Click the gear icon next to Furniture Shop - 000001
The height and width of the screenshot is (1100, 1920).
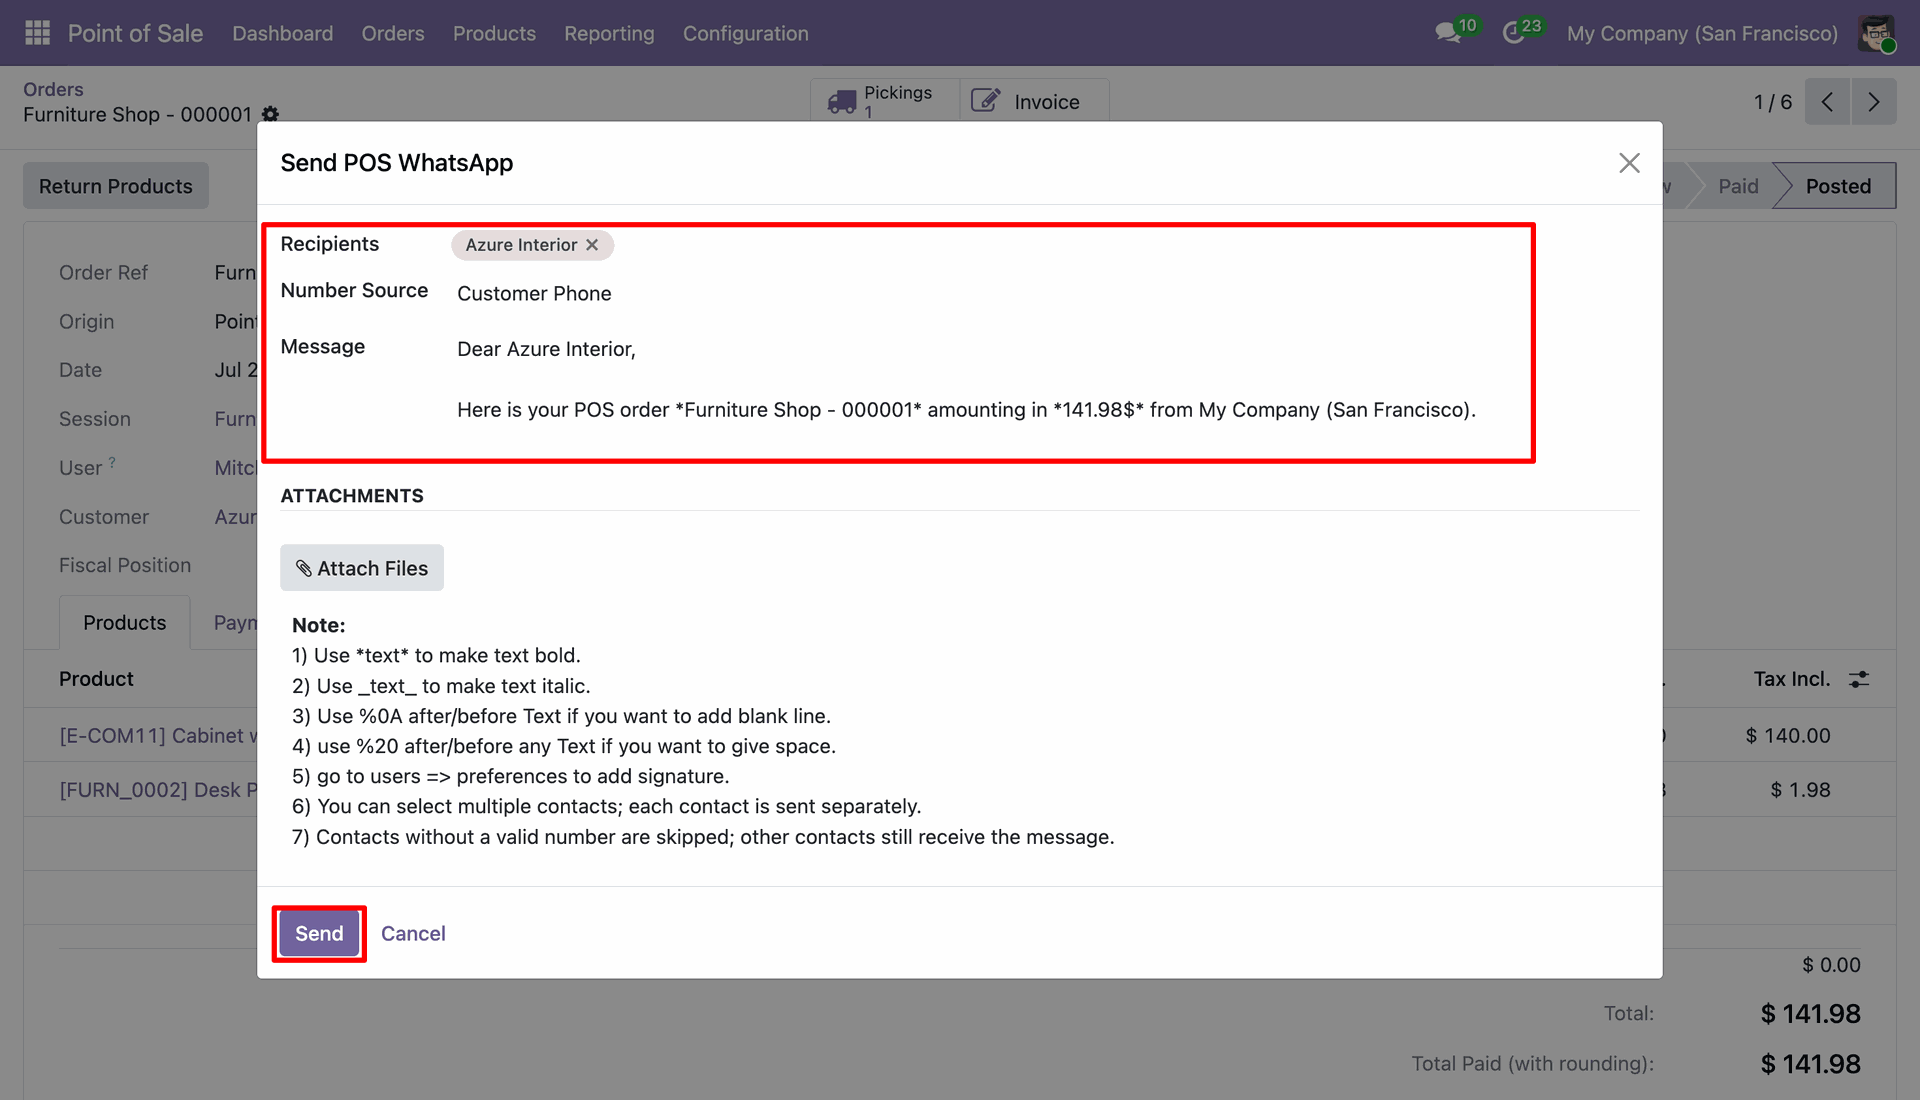point(270,114)
